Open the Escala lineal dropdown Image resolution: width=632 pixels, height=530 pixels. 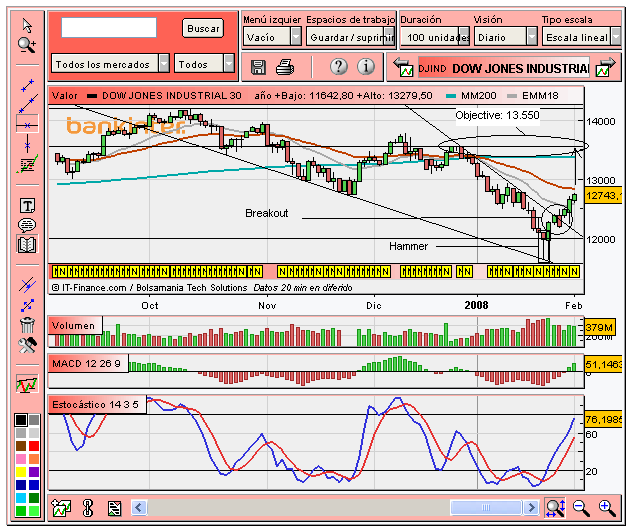coord(581,37)
